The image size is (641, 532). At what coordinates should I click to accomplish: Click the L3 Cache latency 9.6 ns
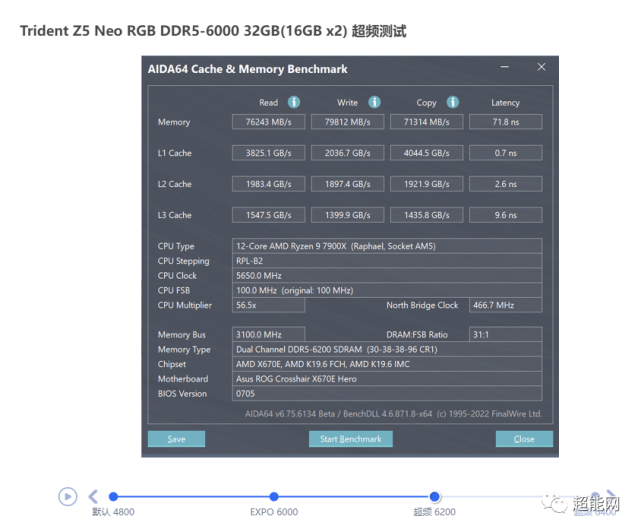pyautogui.click(x=506, y=215)
